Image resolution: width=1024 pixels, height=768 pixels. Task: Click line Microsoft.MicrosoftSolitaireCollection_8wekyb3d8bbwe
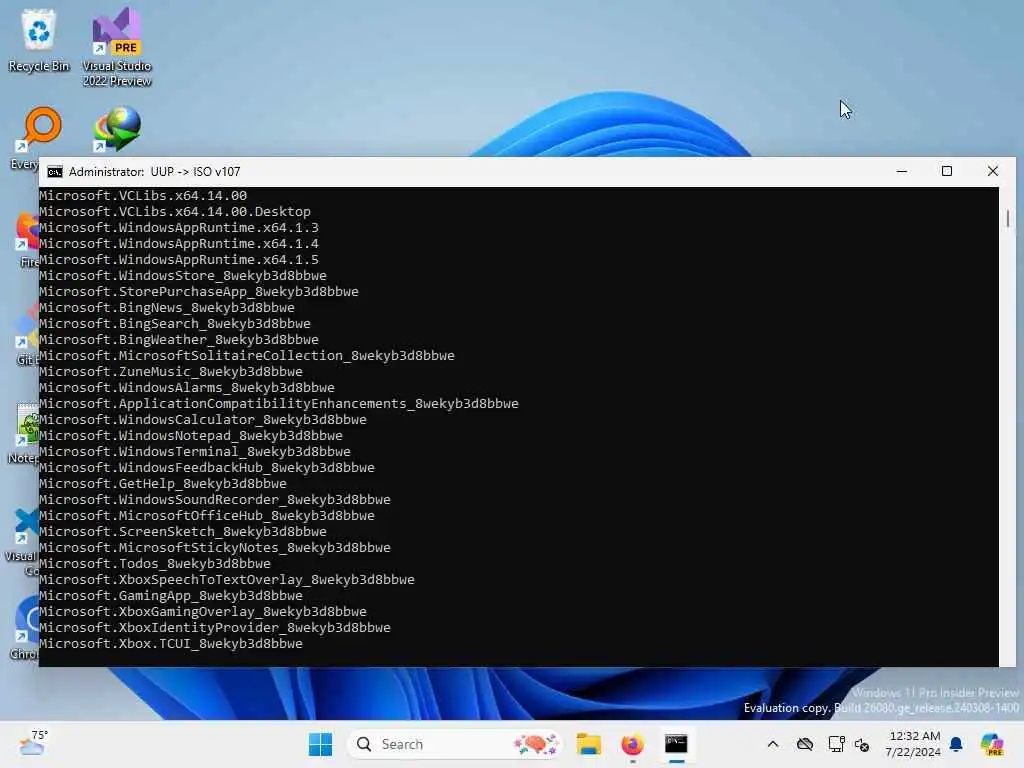point(247,355)
